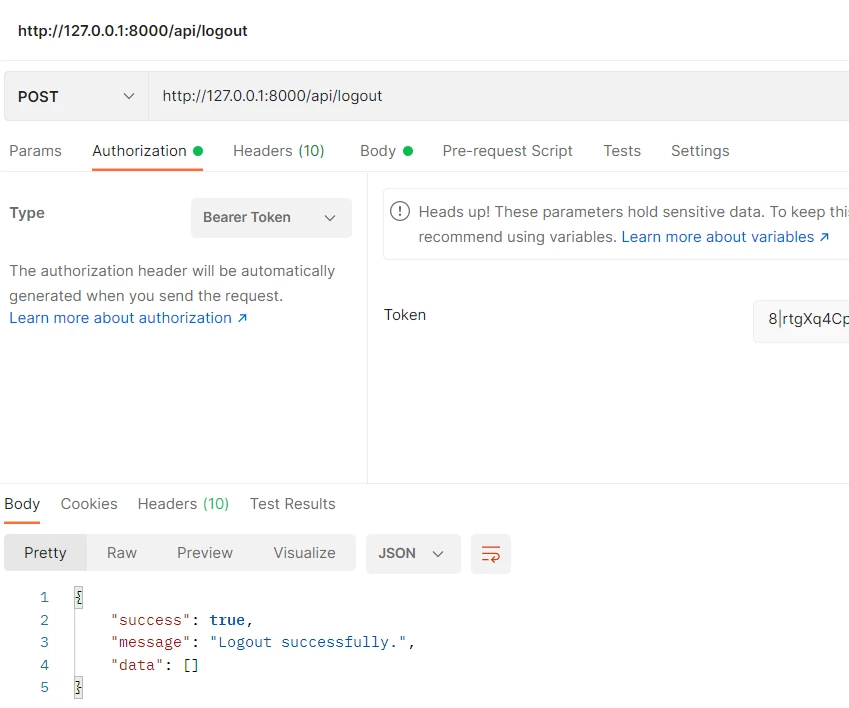Open the Bearer Token type dropdown

[270, 217]
